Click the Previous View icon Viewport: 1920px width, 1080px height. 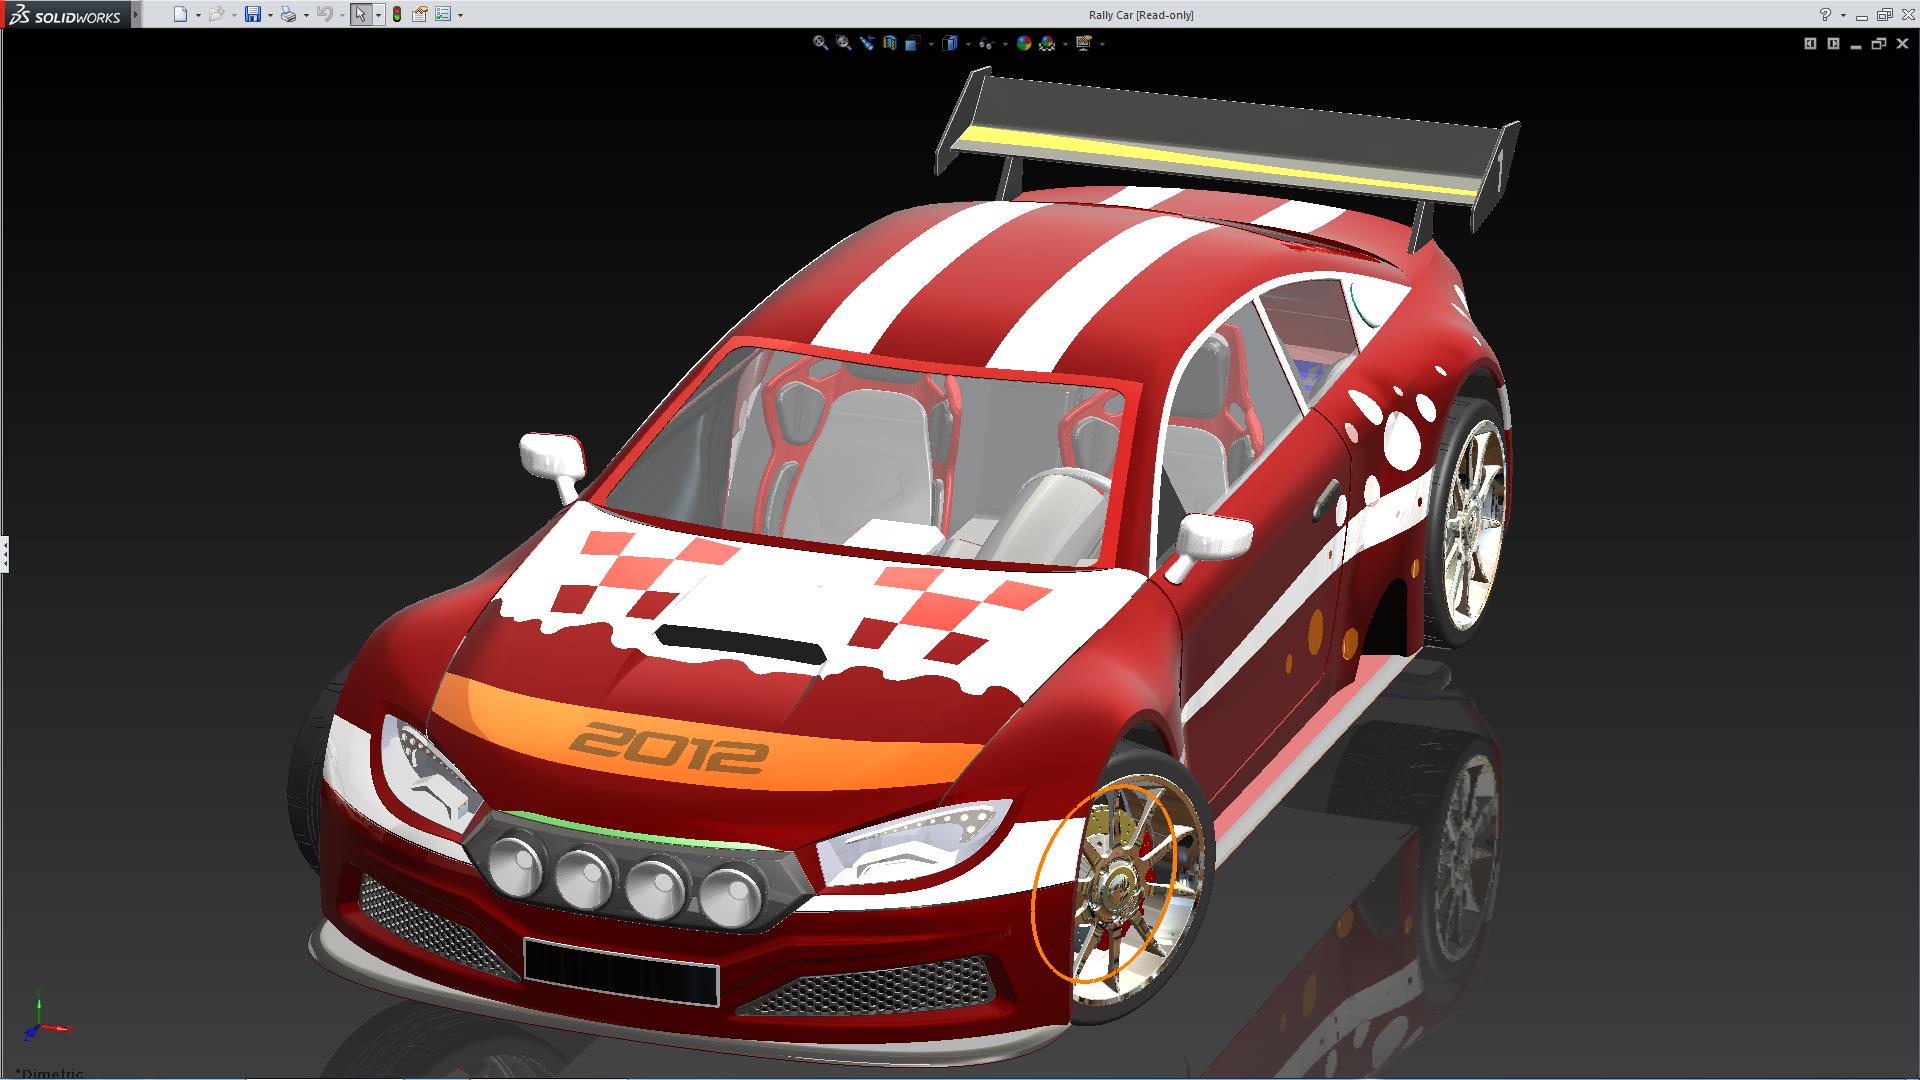[867, 43]
